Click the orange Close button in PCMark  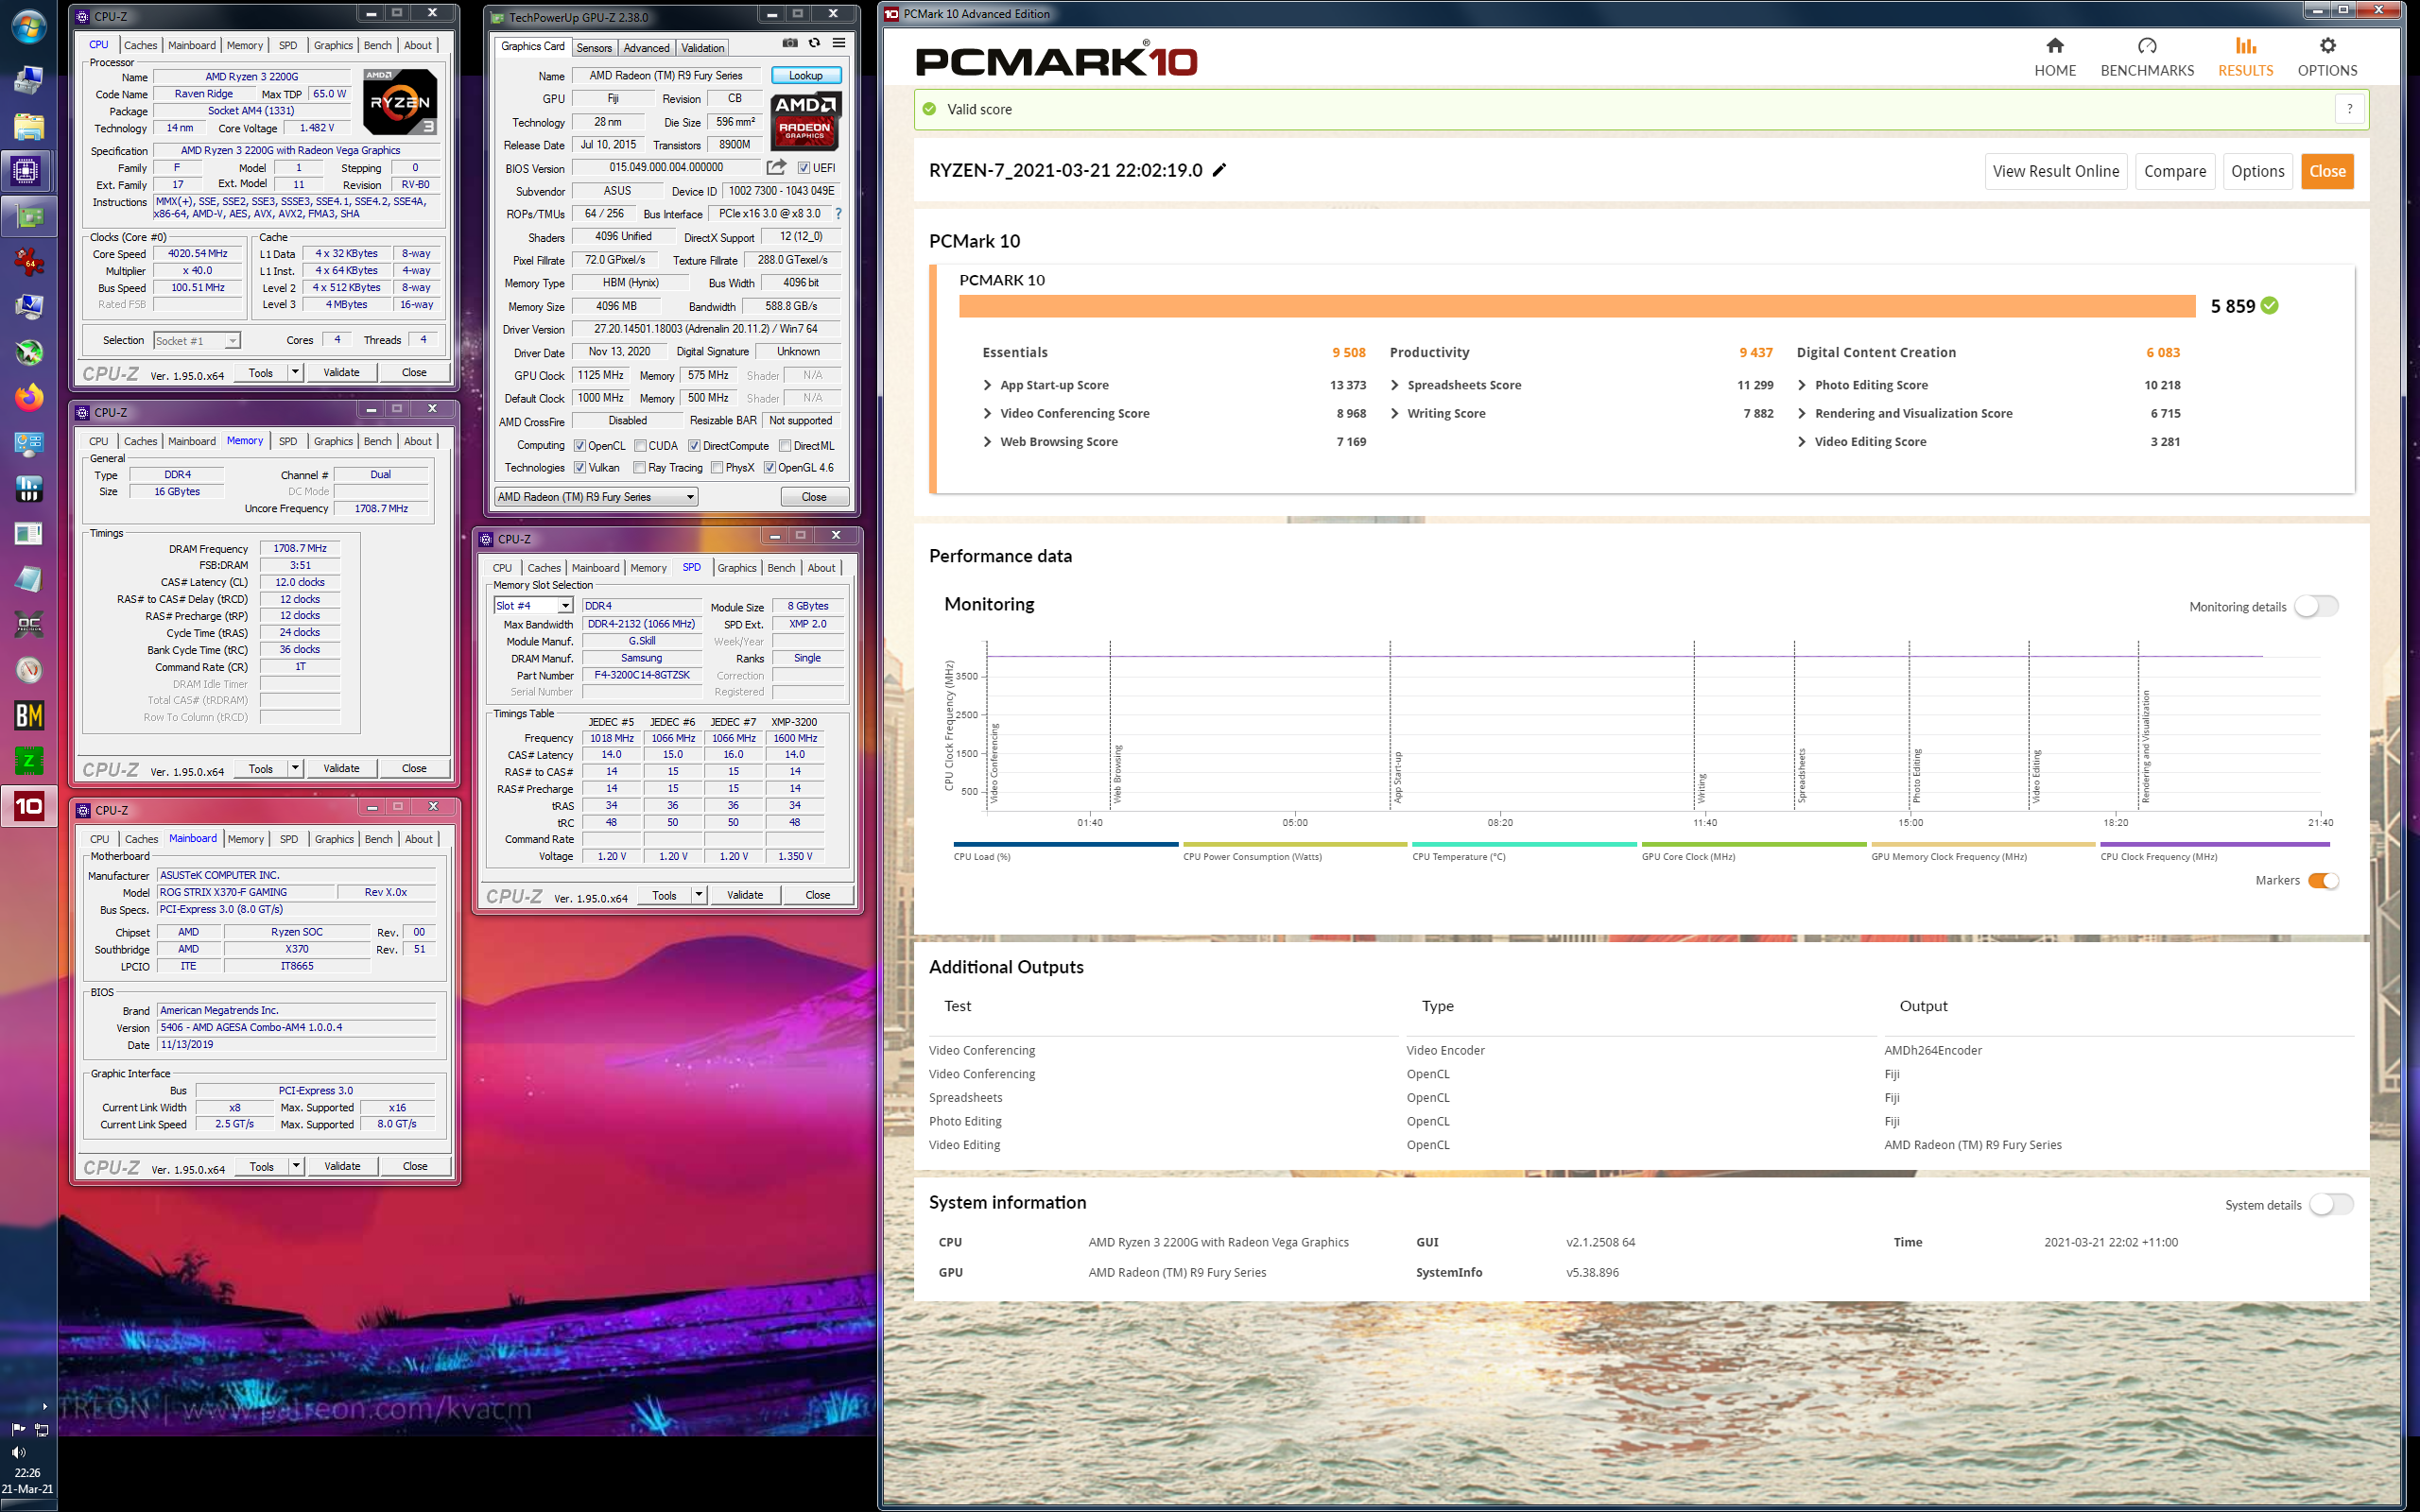[2327, 171]
